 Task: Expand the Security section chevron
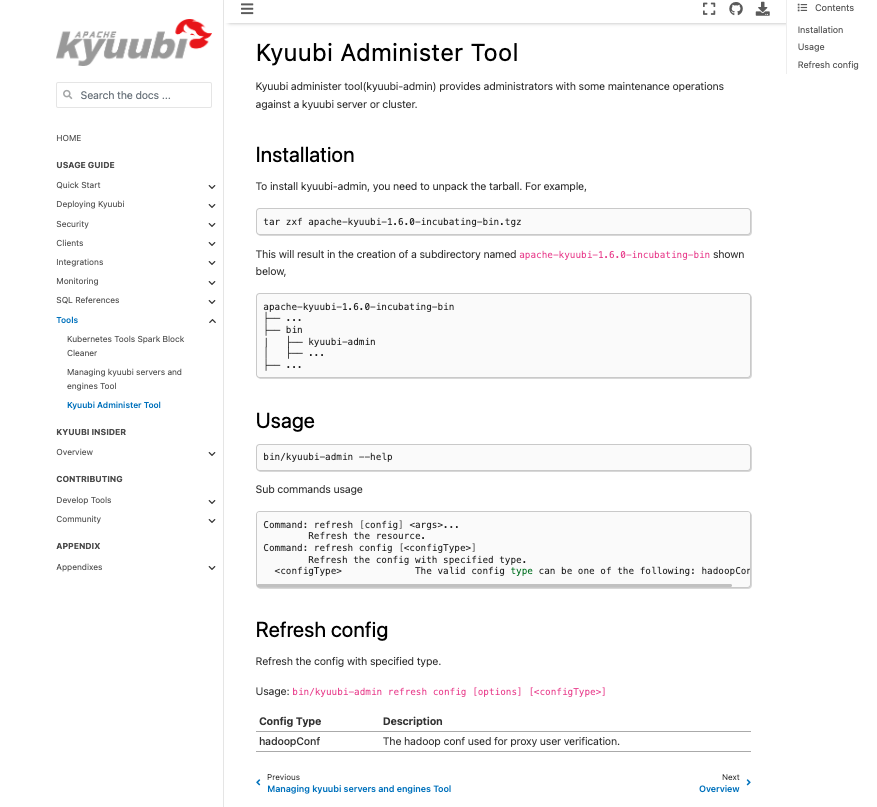[x=212, y=224]
